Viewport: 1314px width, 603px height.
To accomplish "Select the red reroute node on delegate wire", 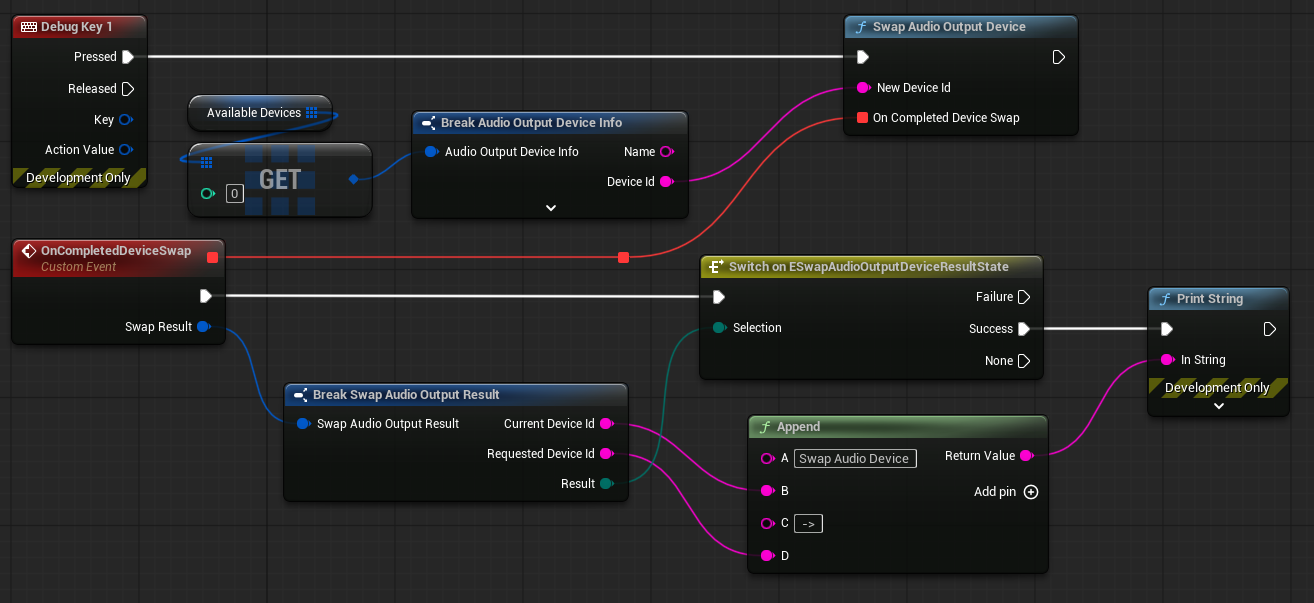I will click(624, 258).
